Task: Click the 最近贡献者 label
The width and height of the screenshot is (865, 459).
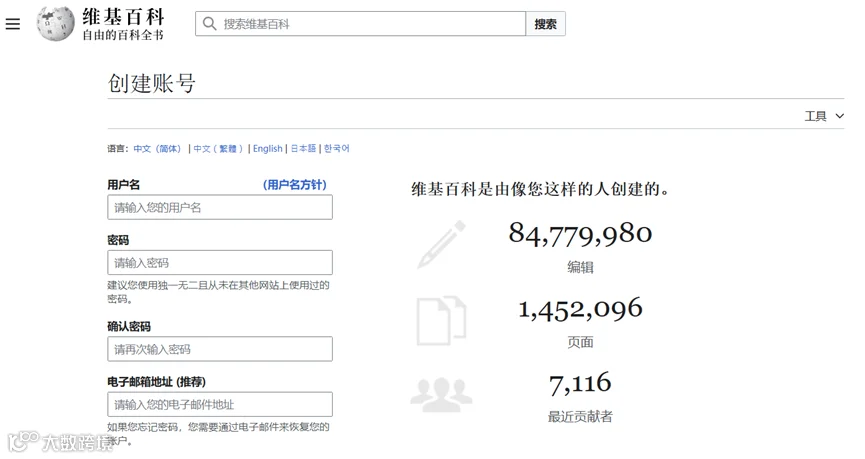Action: click(580, 417)
